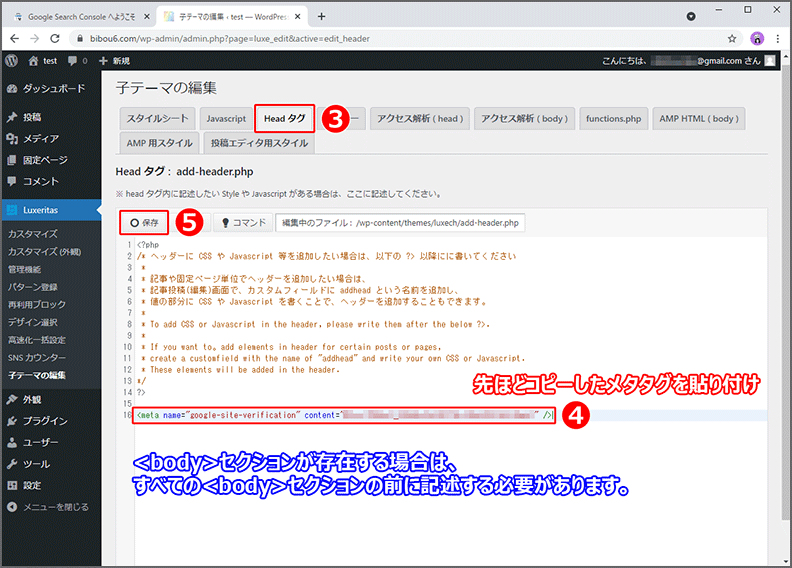Open デザイン選択 submenu item
Image resolution: width=792 pixels, height=568 pixels.
pos(32,322)
